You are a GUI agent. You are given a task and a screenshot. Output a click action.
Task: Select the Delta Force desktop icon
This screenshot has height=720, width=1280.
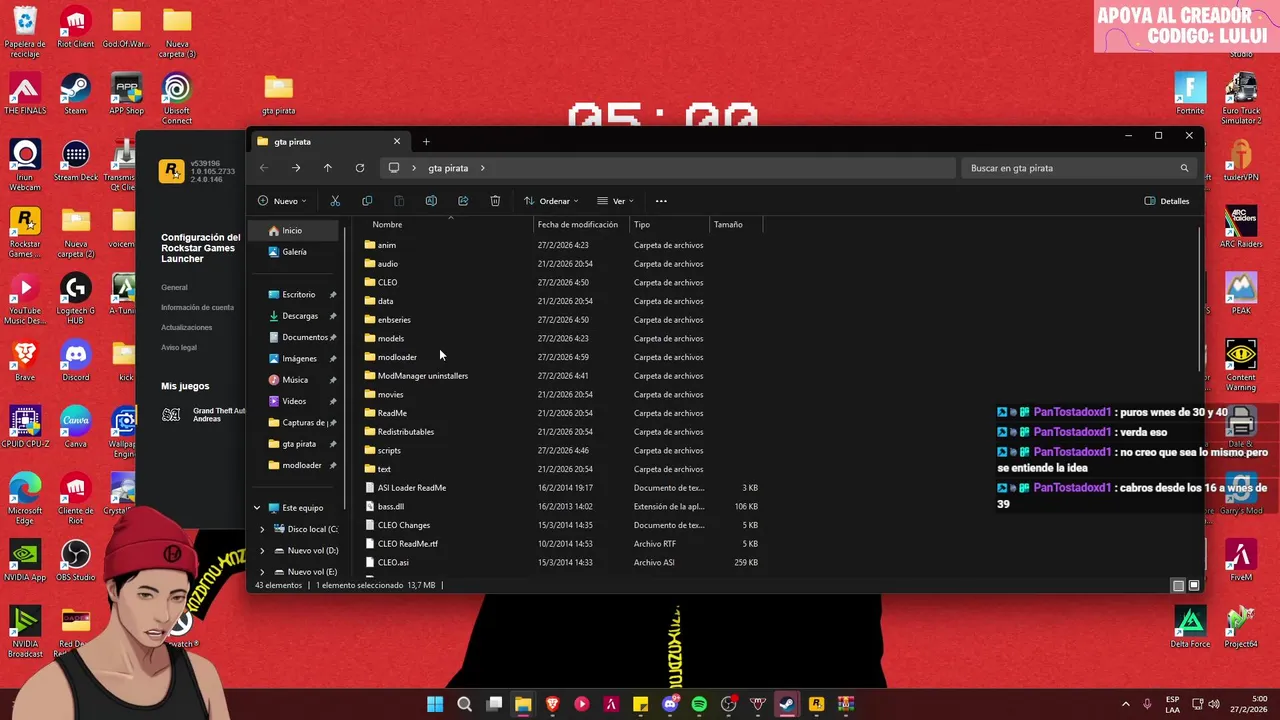(x=1190, y=628)
